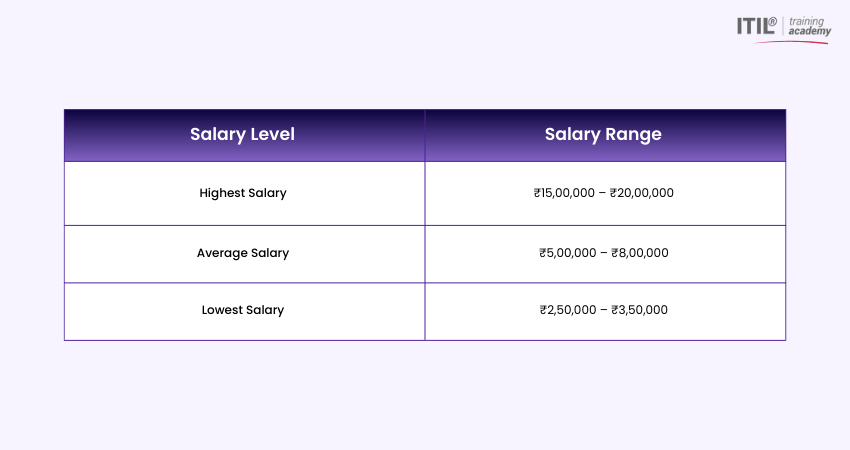The width and height of the screenshot is (850, 450).
Task: Click the training academy logo text
Action: 809,26
